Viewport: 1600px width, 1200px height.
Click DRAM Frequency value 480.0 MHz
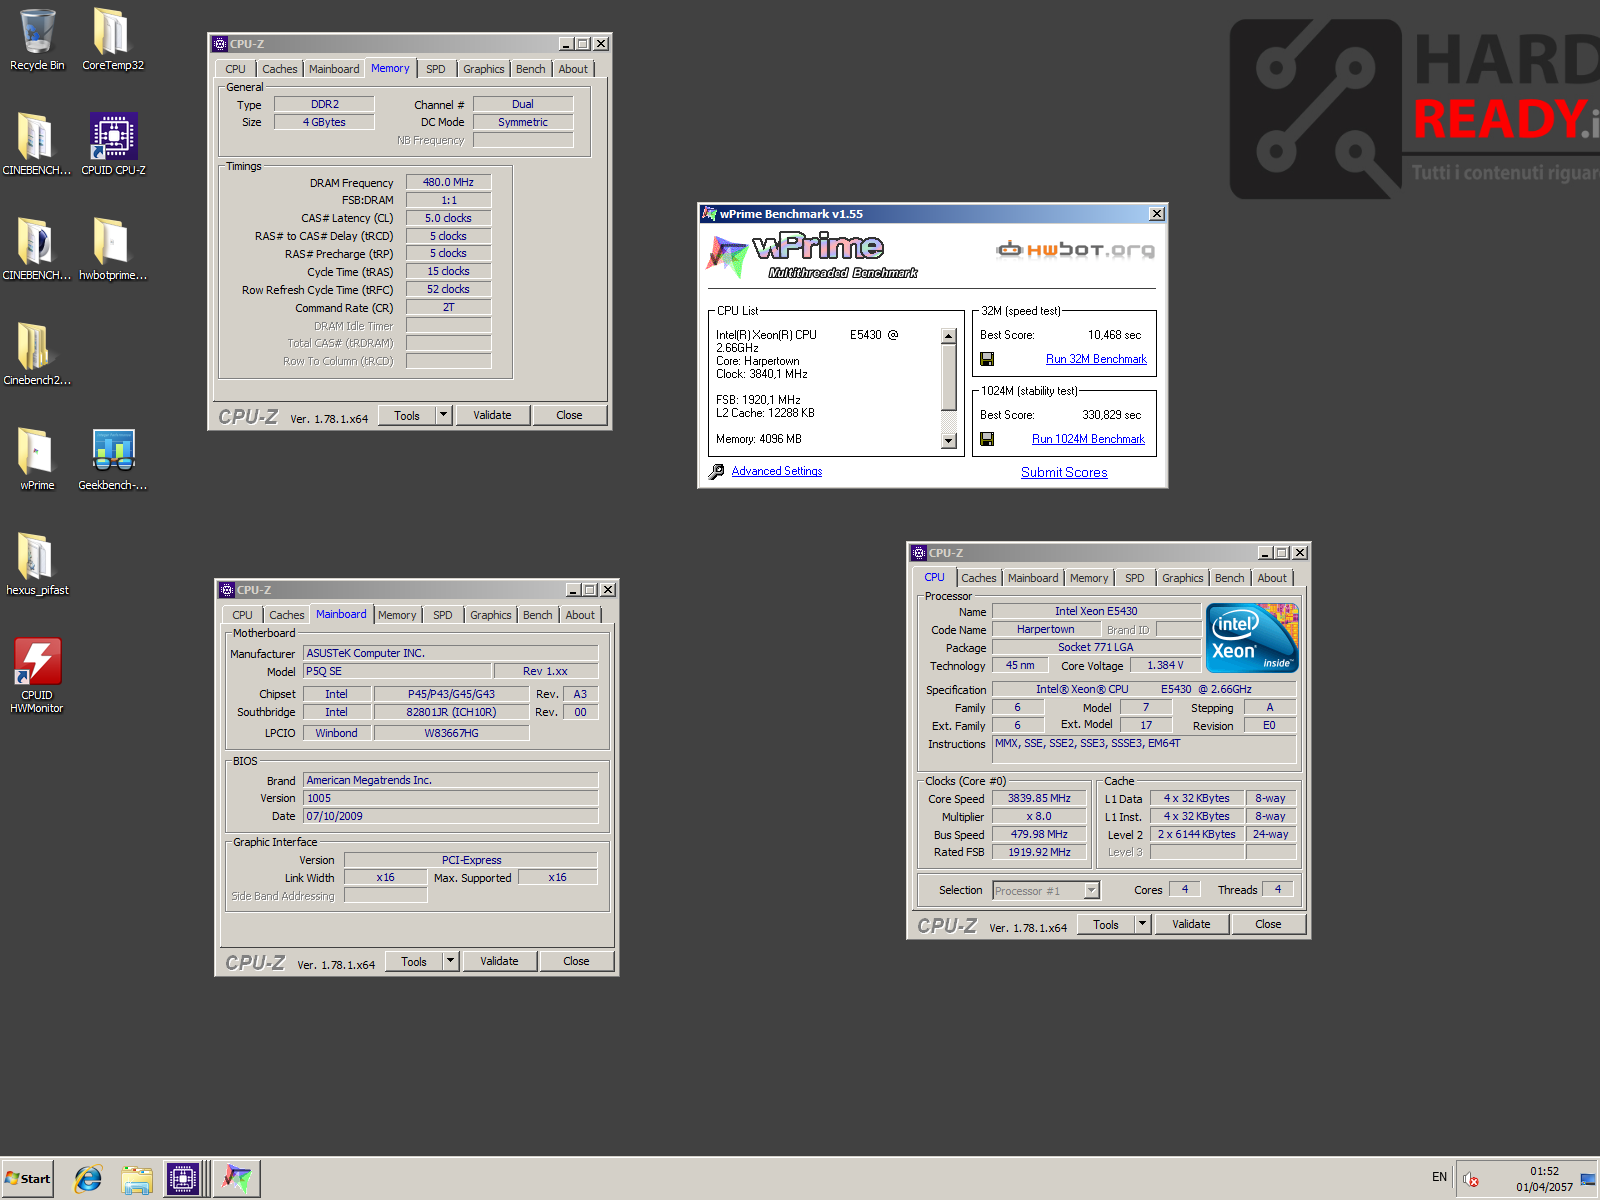point(448,182)
